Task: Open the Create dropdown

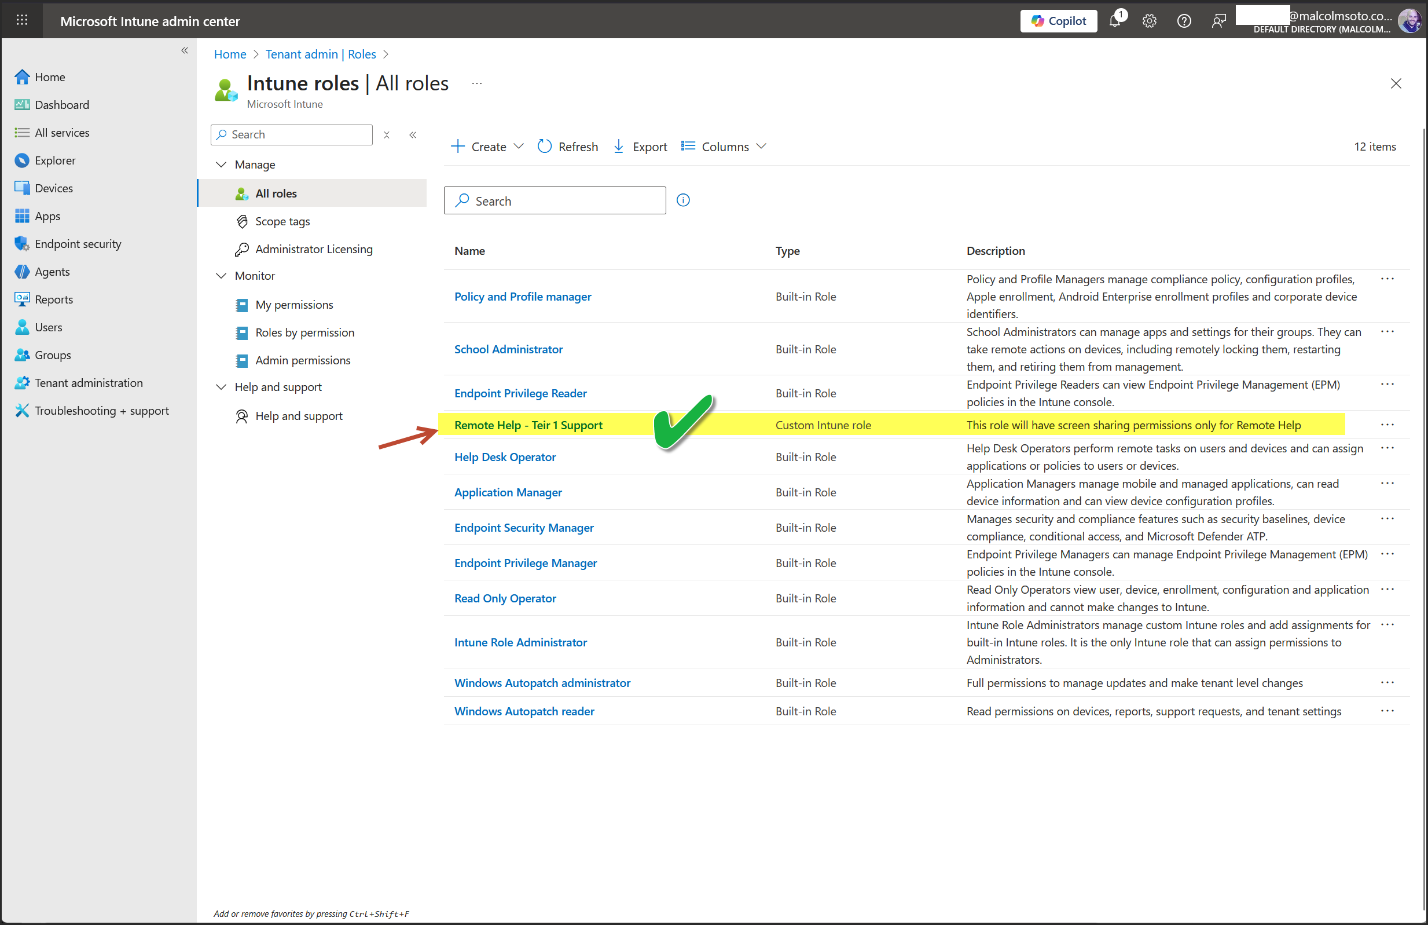Action: (487, 147)
